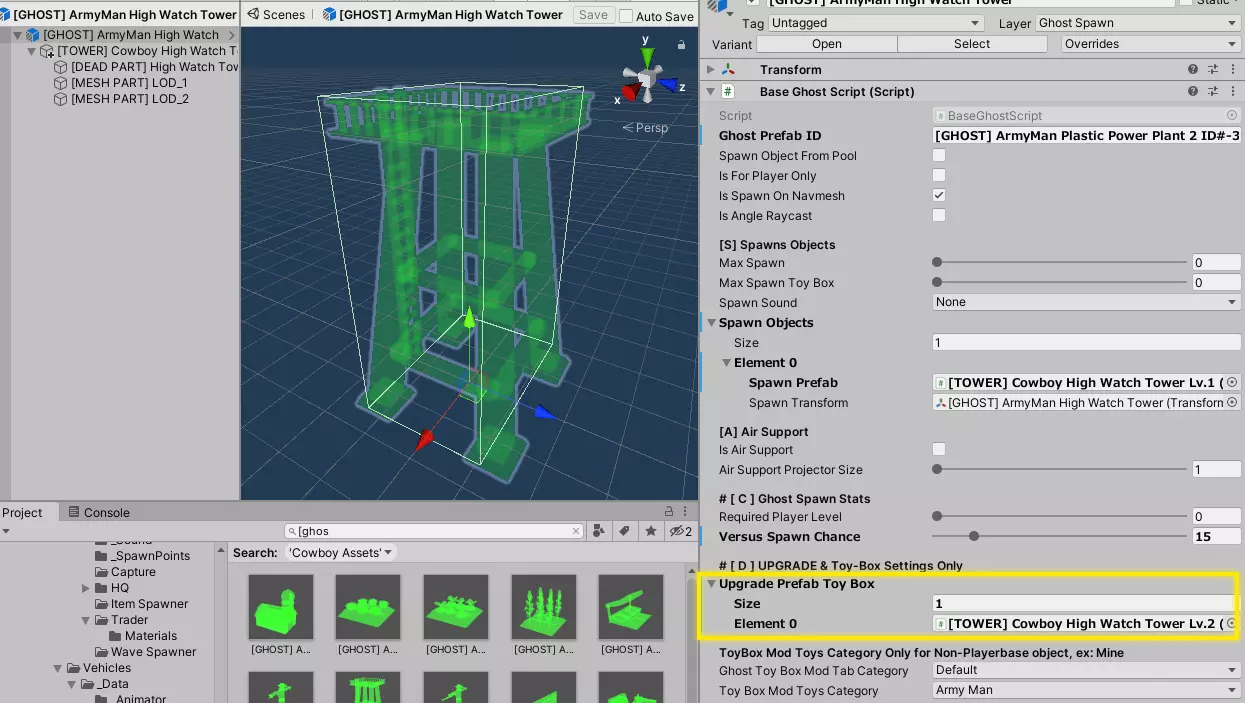This screenshot has height=703, width=1245.
Task: Uncheck Is Spawn On Navmesh
Action: point(939,196)
